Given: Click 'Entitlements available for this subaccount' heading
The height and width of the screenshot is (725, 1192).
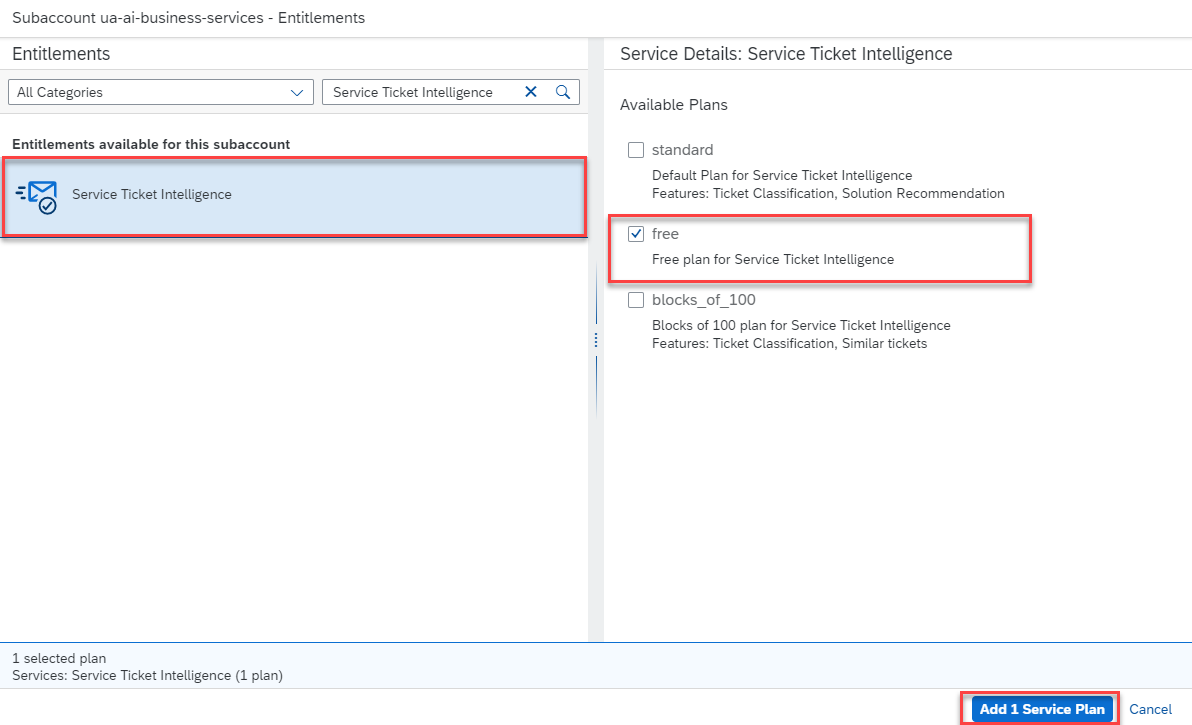Looking at the screenshot, I should pyautogui.click(x=151, y=144).
